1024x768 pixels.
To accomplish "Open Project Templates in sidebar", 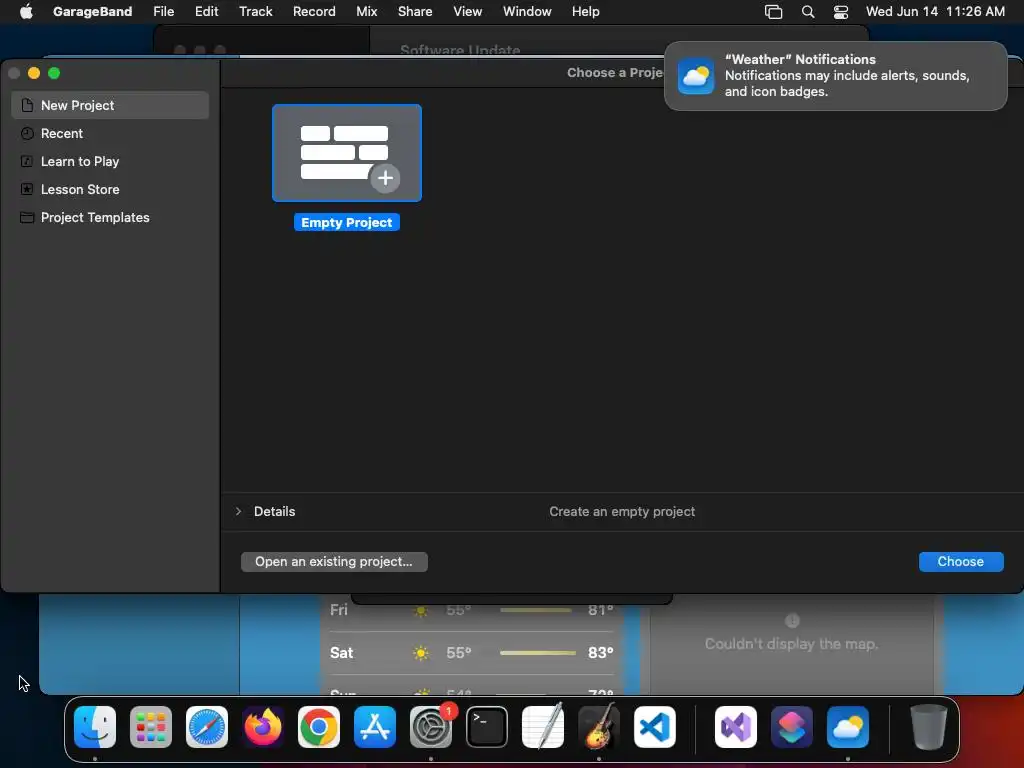I will [x=110, y=217].
